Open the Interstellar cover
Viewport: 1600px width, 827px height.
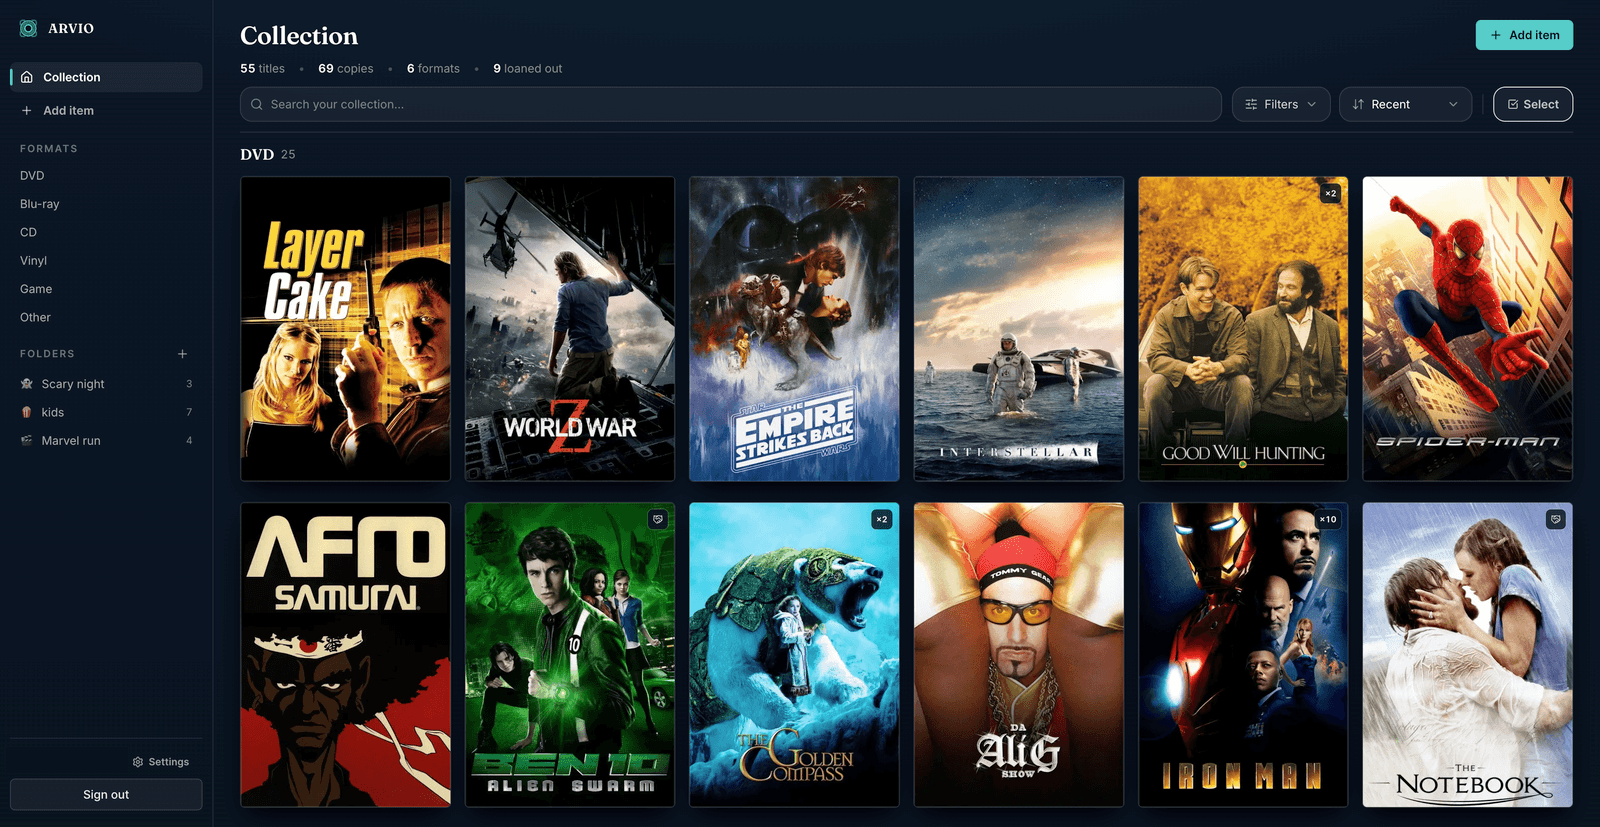1019,329
